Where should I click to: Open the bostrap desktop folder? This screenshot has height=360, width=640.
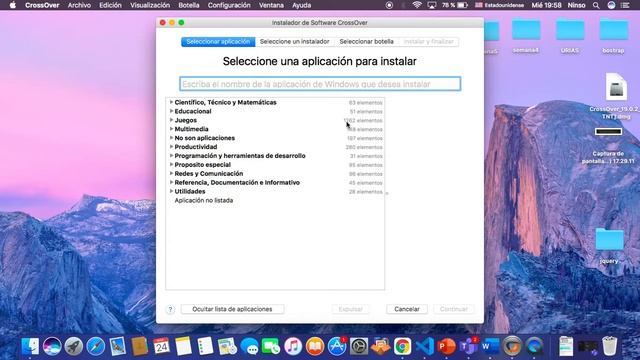pos(613,29)
